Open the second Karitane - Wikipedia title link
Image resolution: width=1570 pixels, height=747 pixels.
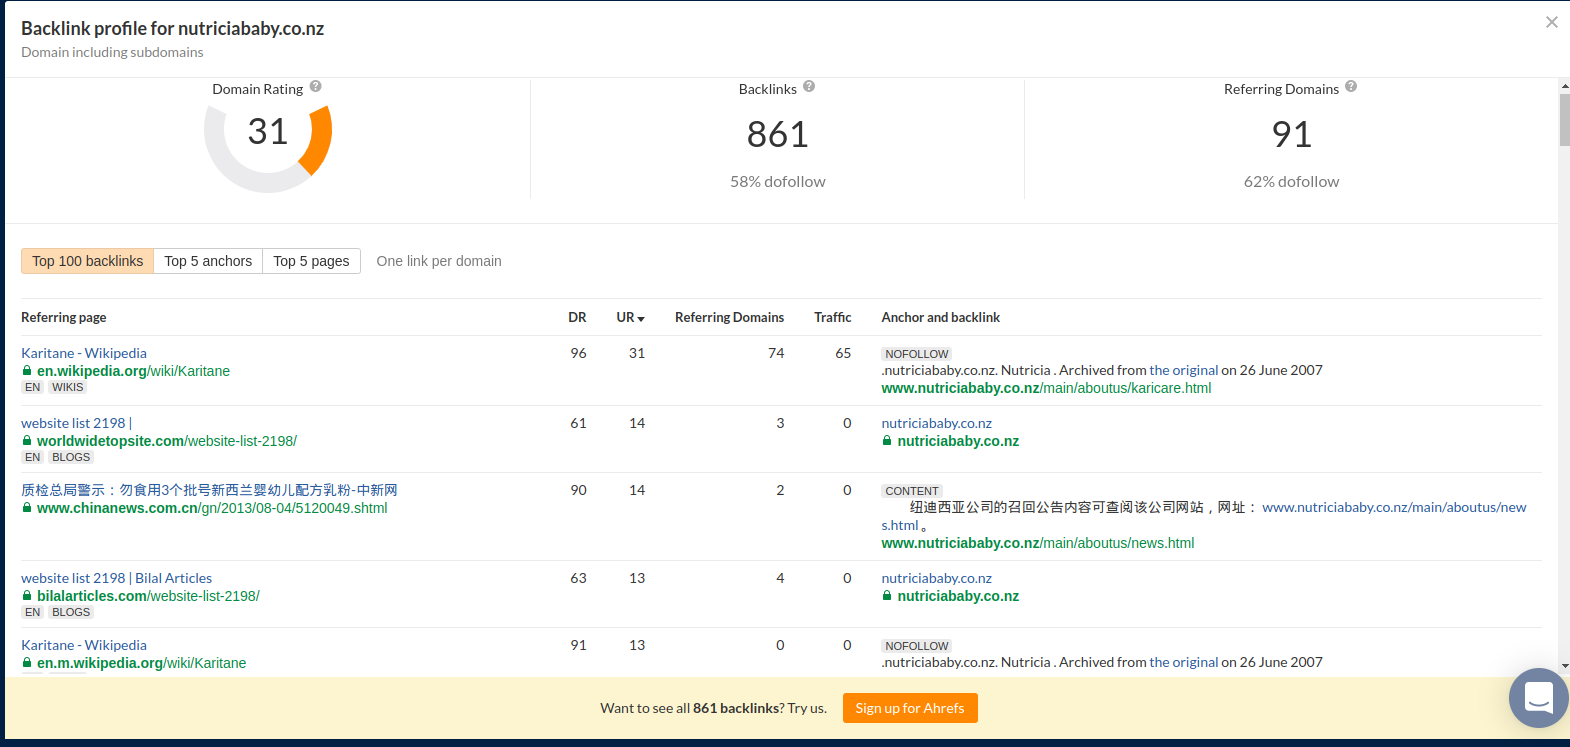click(x=84, y=645)
